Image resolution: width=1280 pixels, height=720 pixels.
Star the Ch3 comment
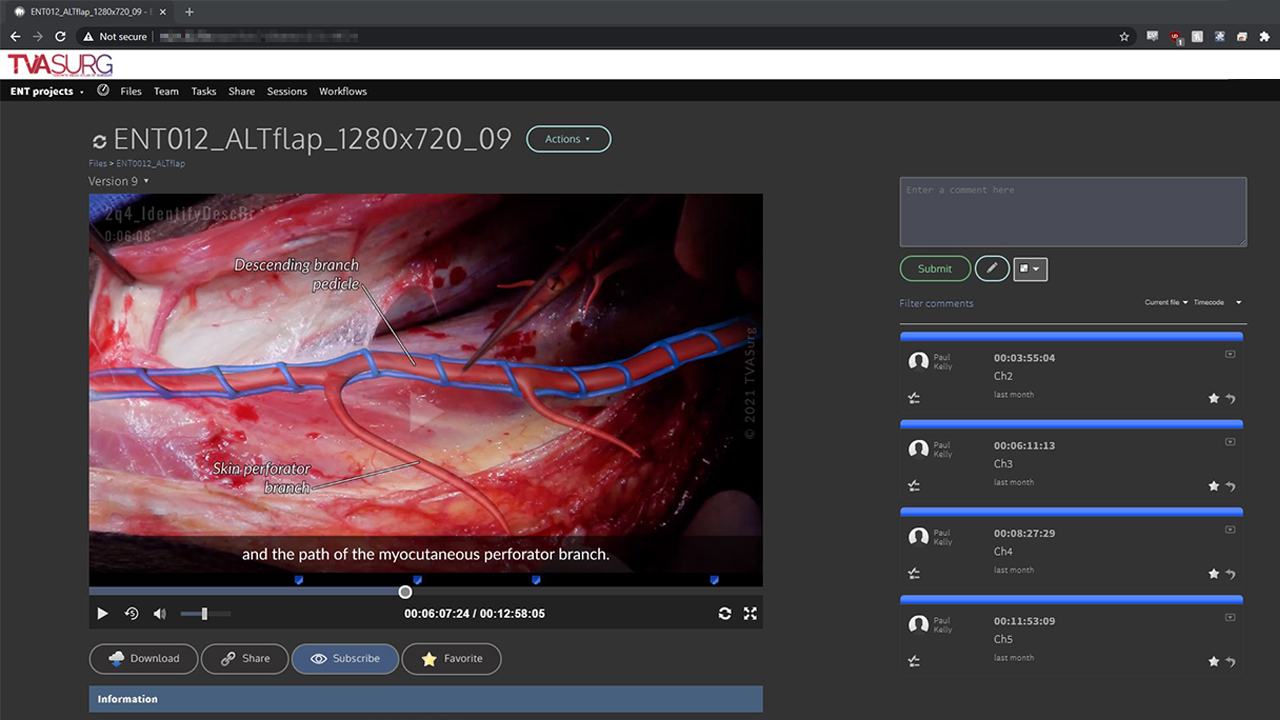pos(1214,486)
